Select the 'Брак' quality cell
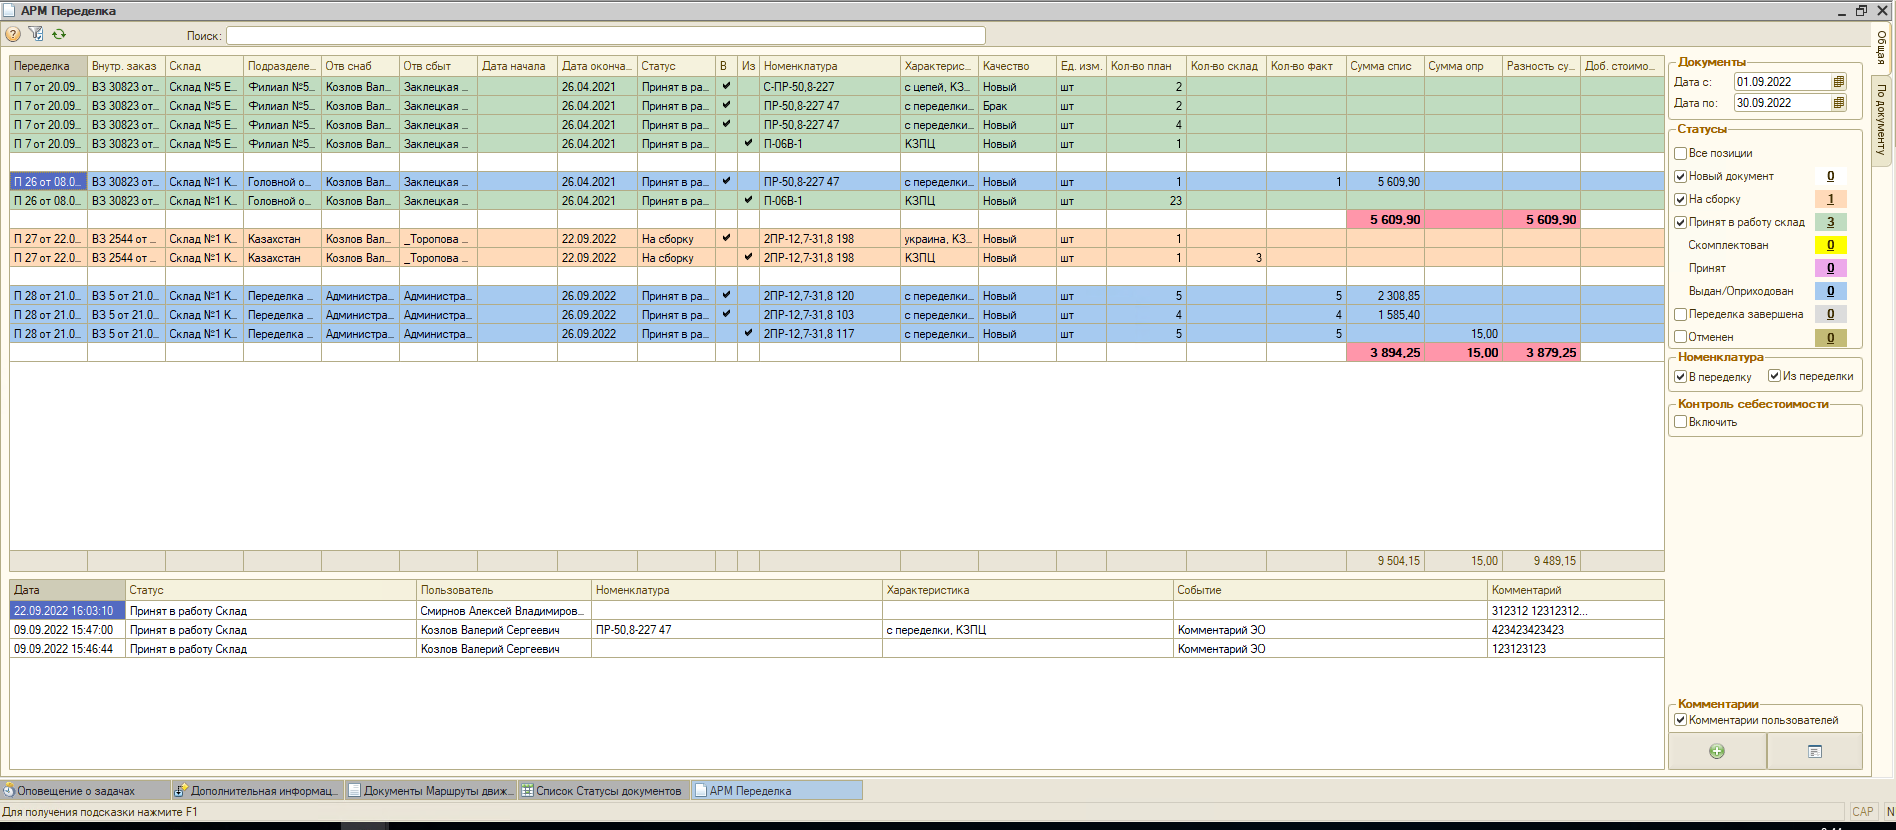 point(1017,106)
